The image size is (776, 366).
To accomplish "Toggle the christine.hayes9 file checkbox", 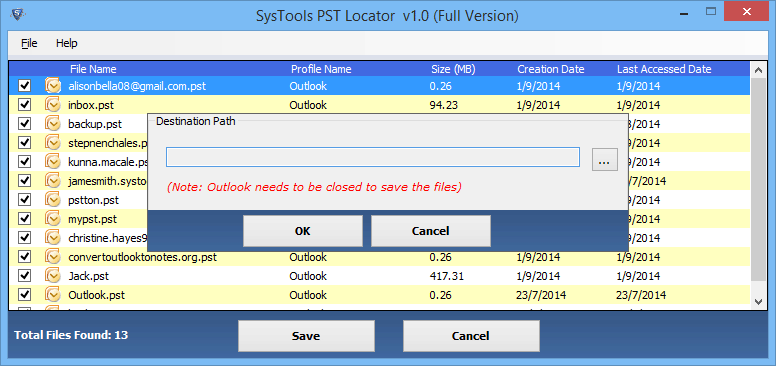I will click(24, 238).
